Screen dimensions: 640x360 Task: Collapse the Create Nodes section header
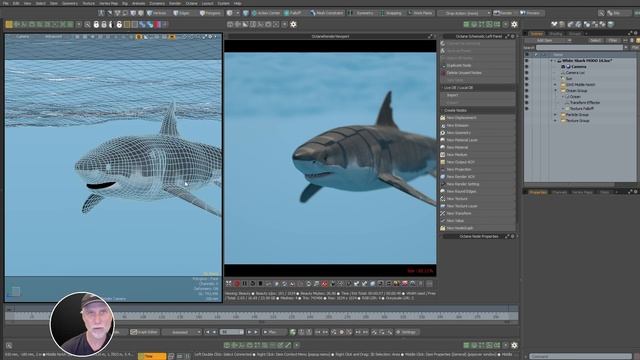point(478,110)
